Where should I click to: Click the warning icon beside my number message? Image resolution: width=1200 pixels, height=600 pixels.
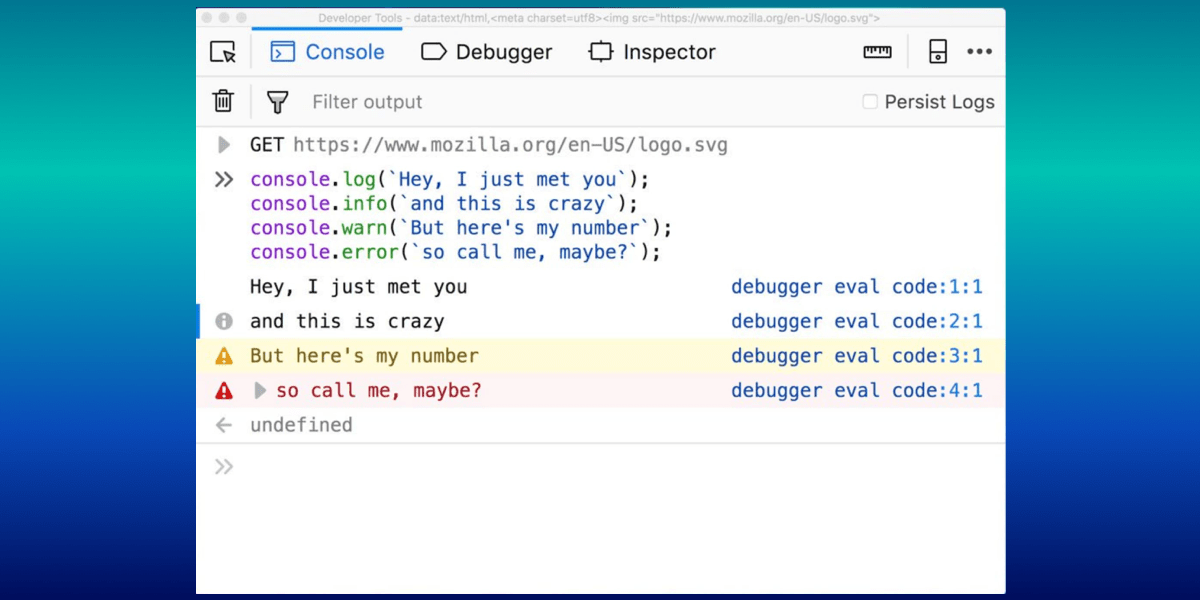tap(224, 355)
